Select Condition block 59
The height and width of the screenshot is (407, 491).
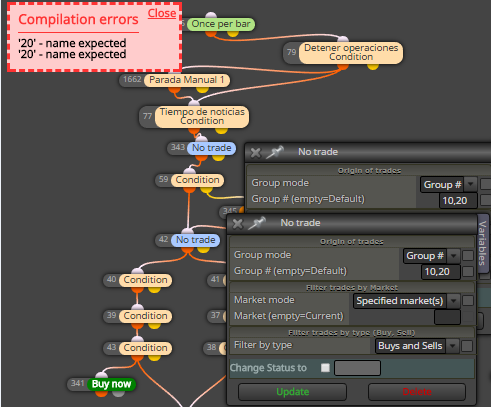point(197,180)
